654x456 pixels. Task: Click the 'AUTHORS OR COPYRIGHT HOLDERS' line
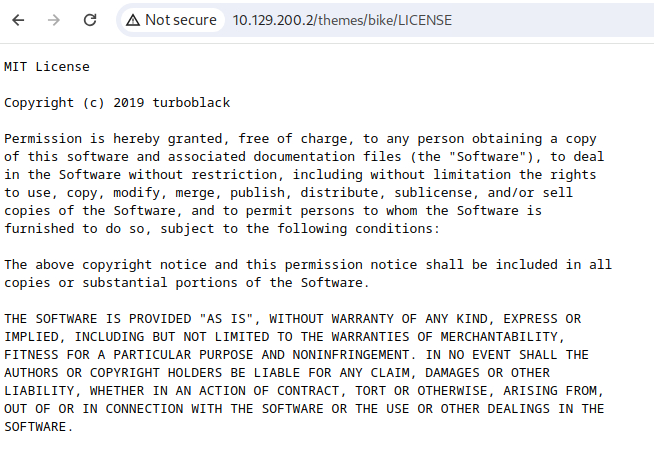(x=277, y=373)
